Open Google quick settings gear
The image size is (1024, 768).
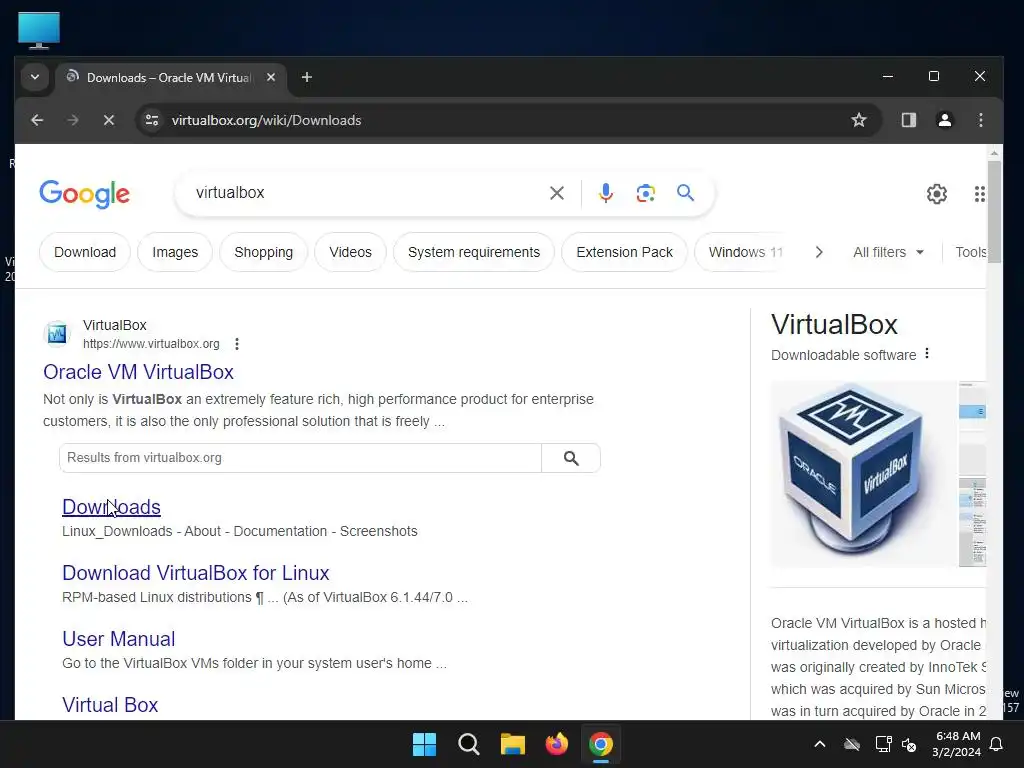point(936,194)
